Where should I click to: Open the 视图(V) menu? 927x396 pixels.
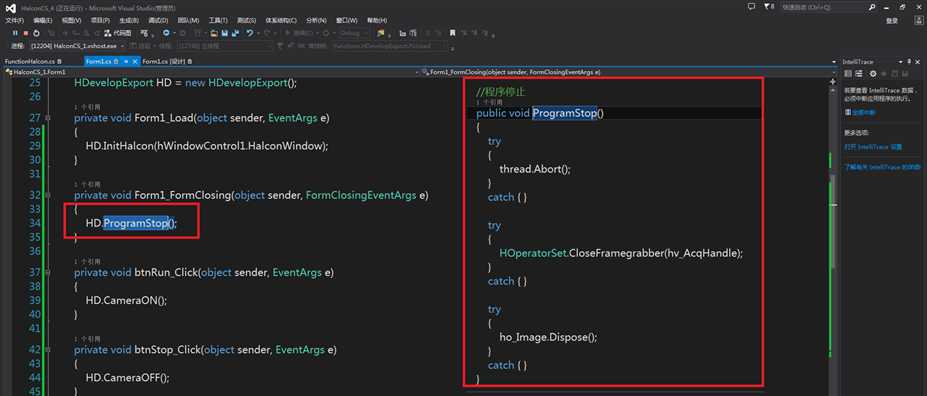pos(71,20)
